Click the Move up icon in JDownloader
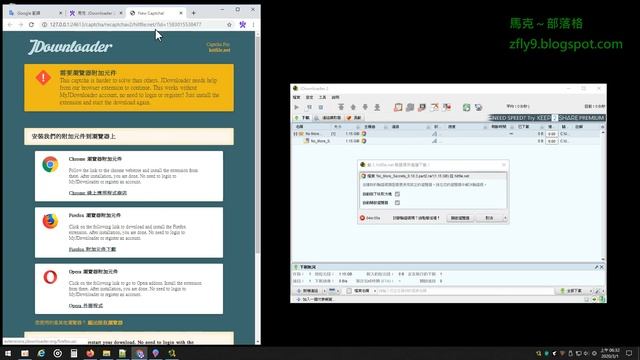640x360 pixels. tap(353, 107)
